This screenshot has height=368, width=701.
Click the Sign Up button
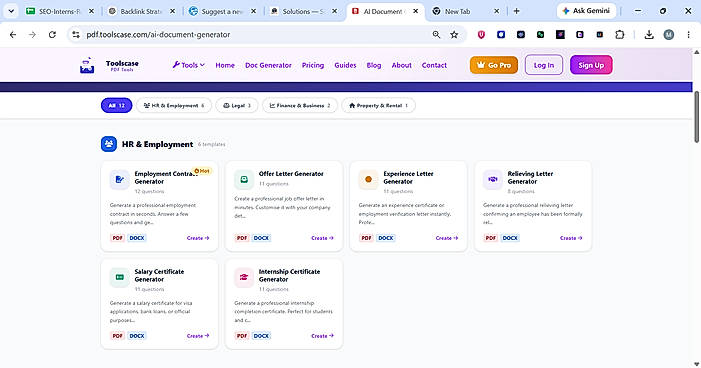coord(591,65)
